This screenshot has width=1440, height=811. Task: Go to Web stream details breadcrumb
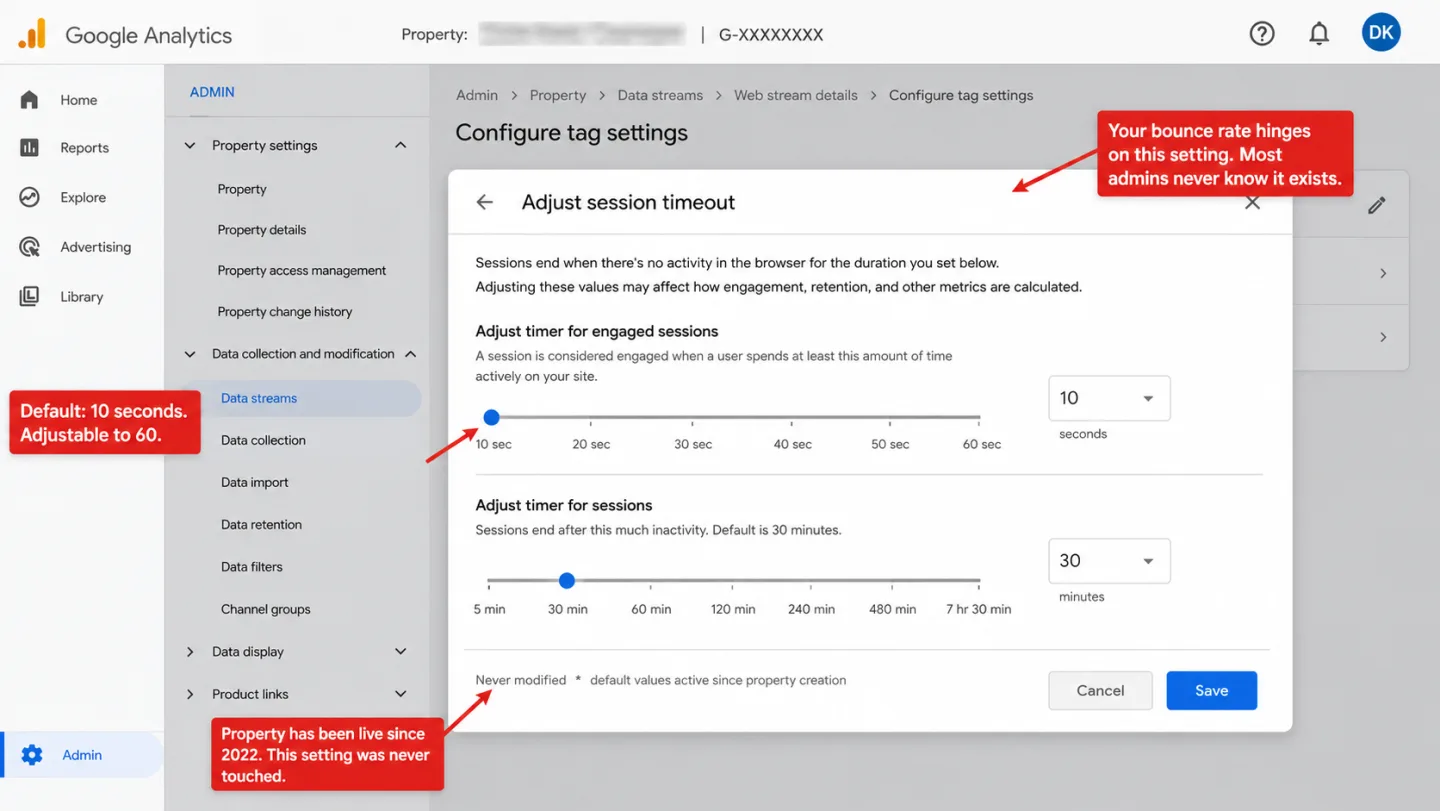click(x=796, y=96)
